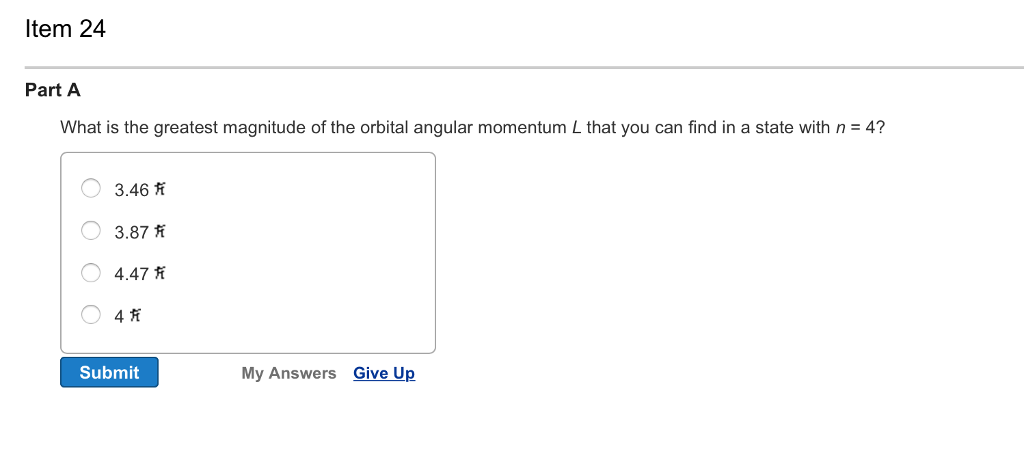1024x462 pixels.
Task: Pick the 4.47 ħ radio button
Action: click(91, 273)
